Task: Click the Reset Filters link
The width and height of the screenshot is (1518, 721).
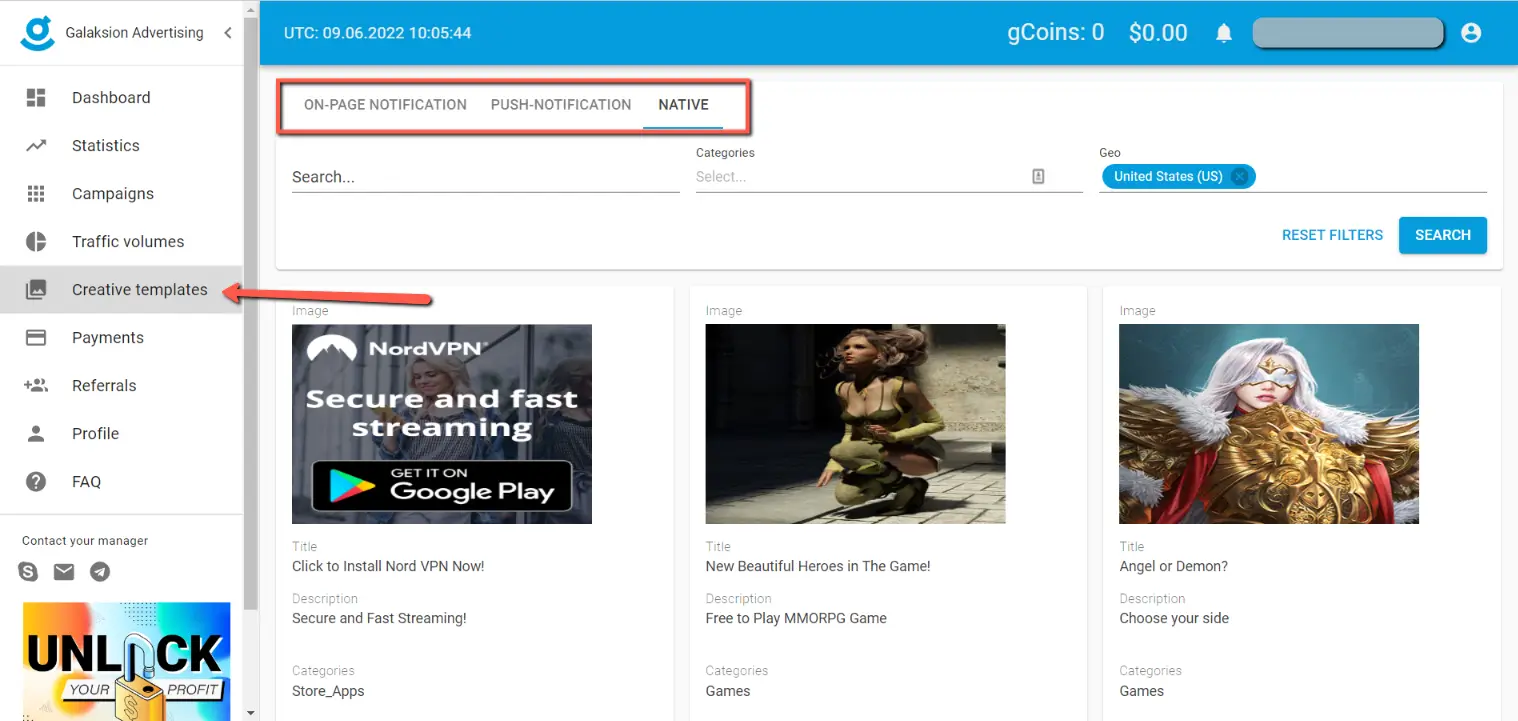Action: tap(1332, 235)
